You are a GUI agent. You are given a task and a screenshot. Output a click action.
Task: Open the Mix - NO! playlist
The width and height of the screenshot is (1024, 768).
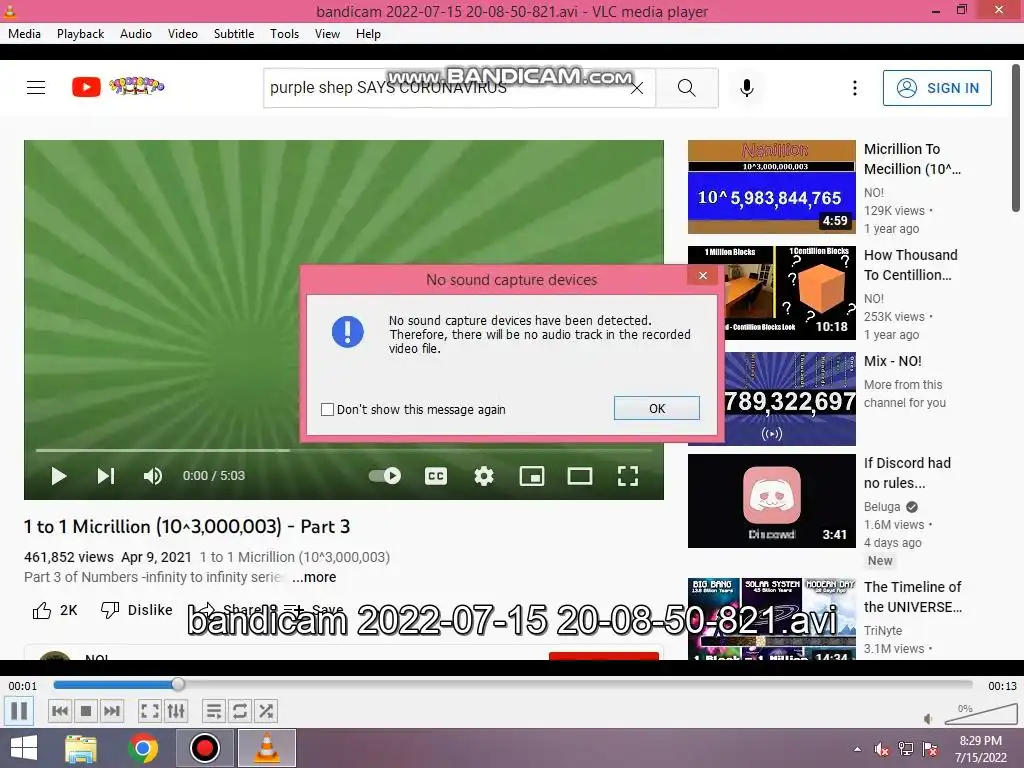click(x=893, y=361)
